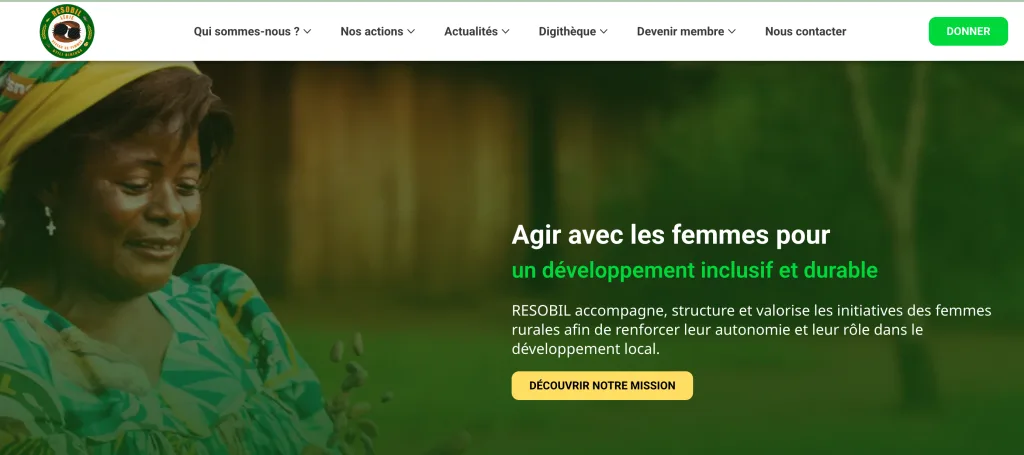Click the green DONNER button
Screen dimensions: 1024x455
pos(968,31)
